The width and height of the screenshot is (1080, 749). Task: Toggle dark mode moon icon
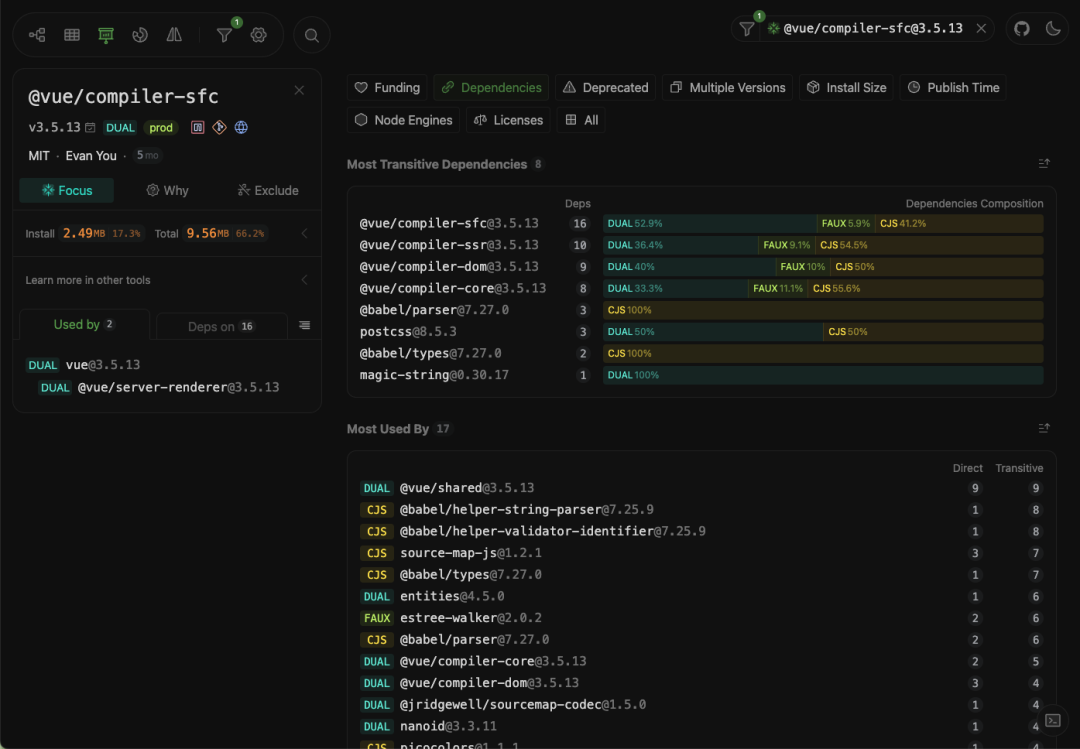(1052, 28)
